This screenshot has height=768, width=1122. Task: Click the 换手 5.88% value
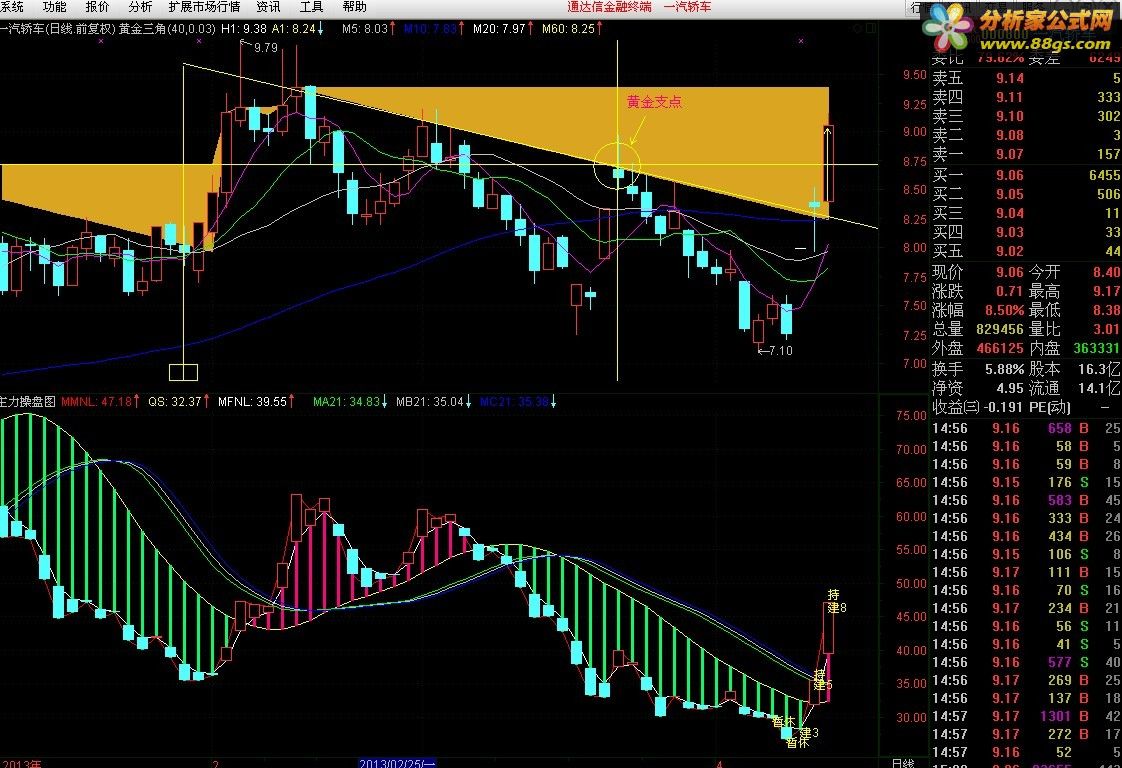point(1005,369)
